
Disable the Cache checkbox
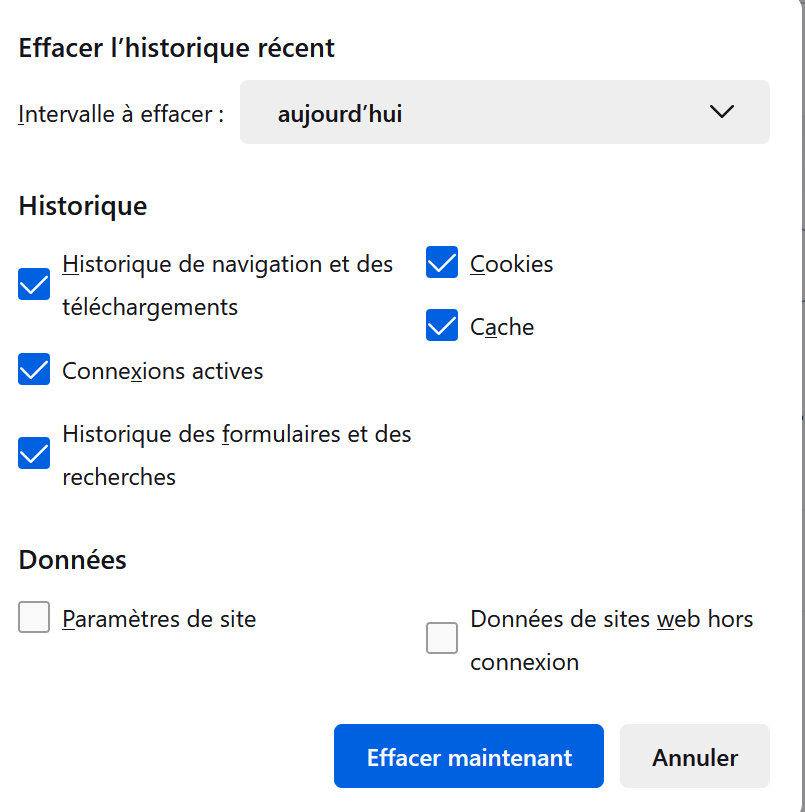point(442,326)
